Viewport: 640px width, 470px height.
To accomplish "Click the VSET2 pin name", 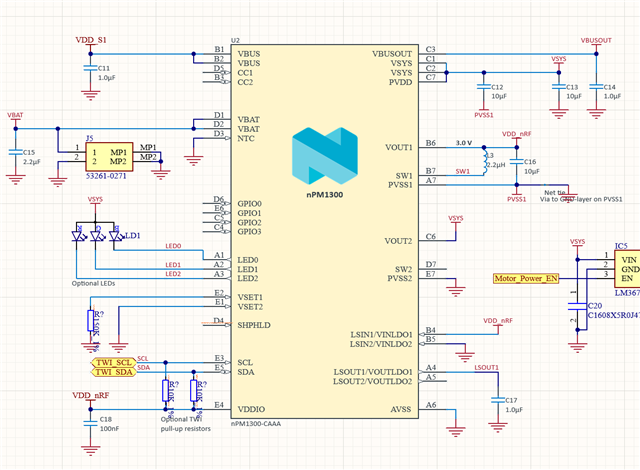I will coord(250,307).
